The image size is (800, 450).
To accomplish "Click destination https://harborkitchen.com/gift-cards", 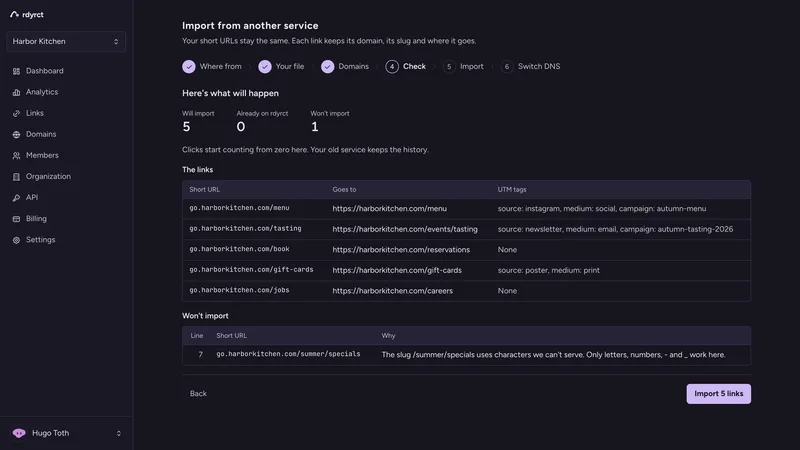I will click(397, 270).
